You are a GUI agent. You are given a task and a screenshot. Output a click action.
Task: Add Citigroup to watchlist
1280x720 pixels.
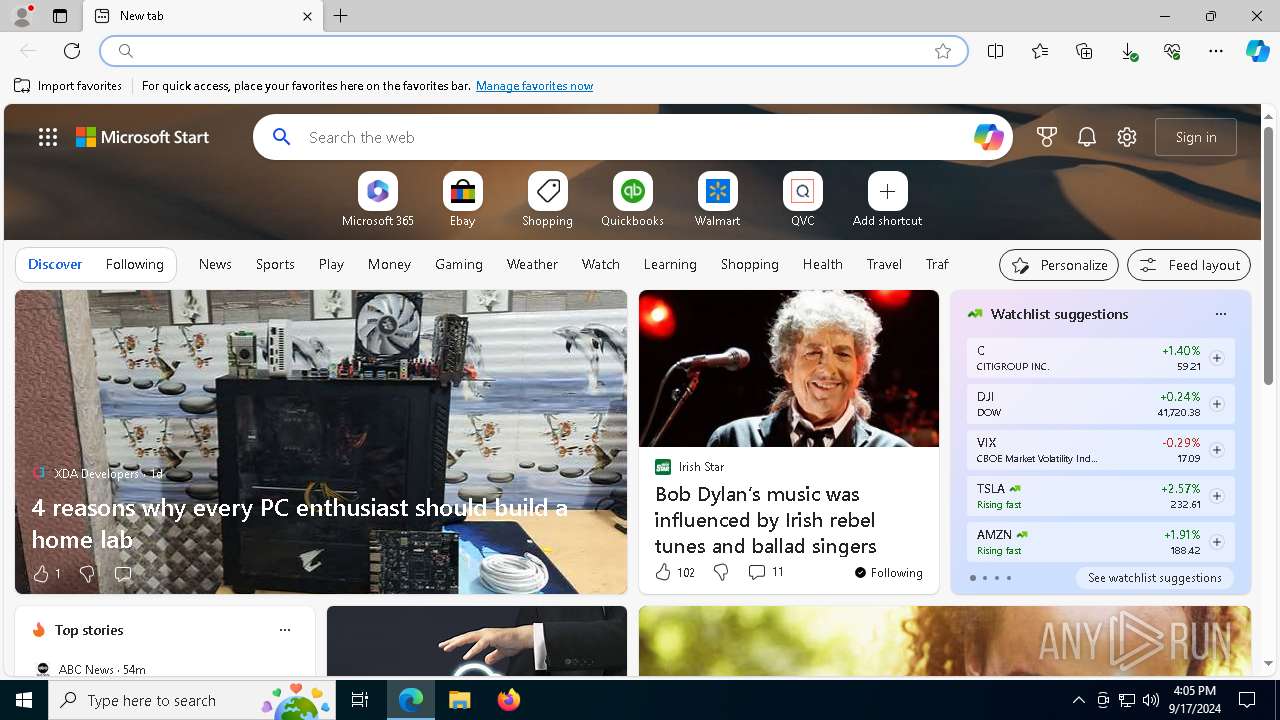1216,358
